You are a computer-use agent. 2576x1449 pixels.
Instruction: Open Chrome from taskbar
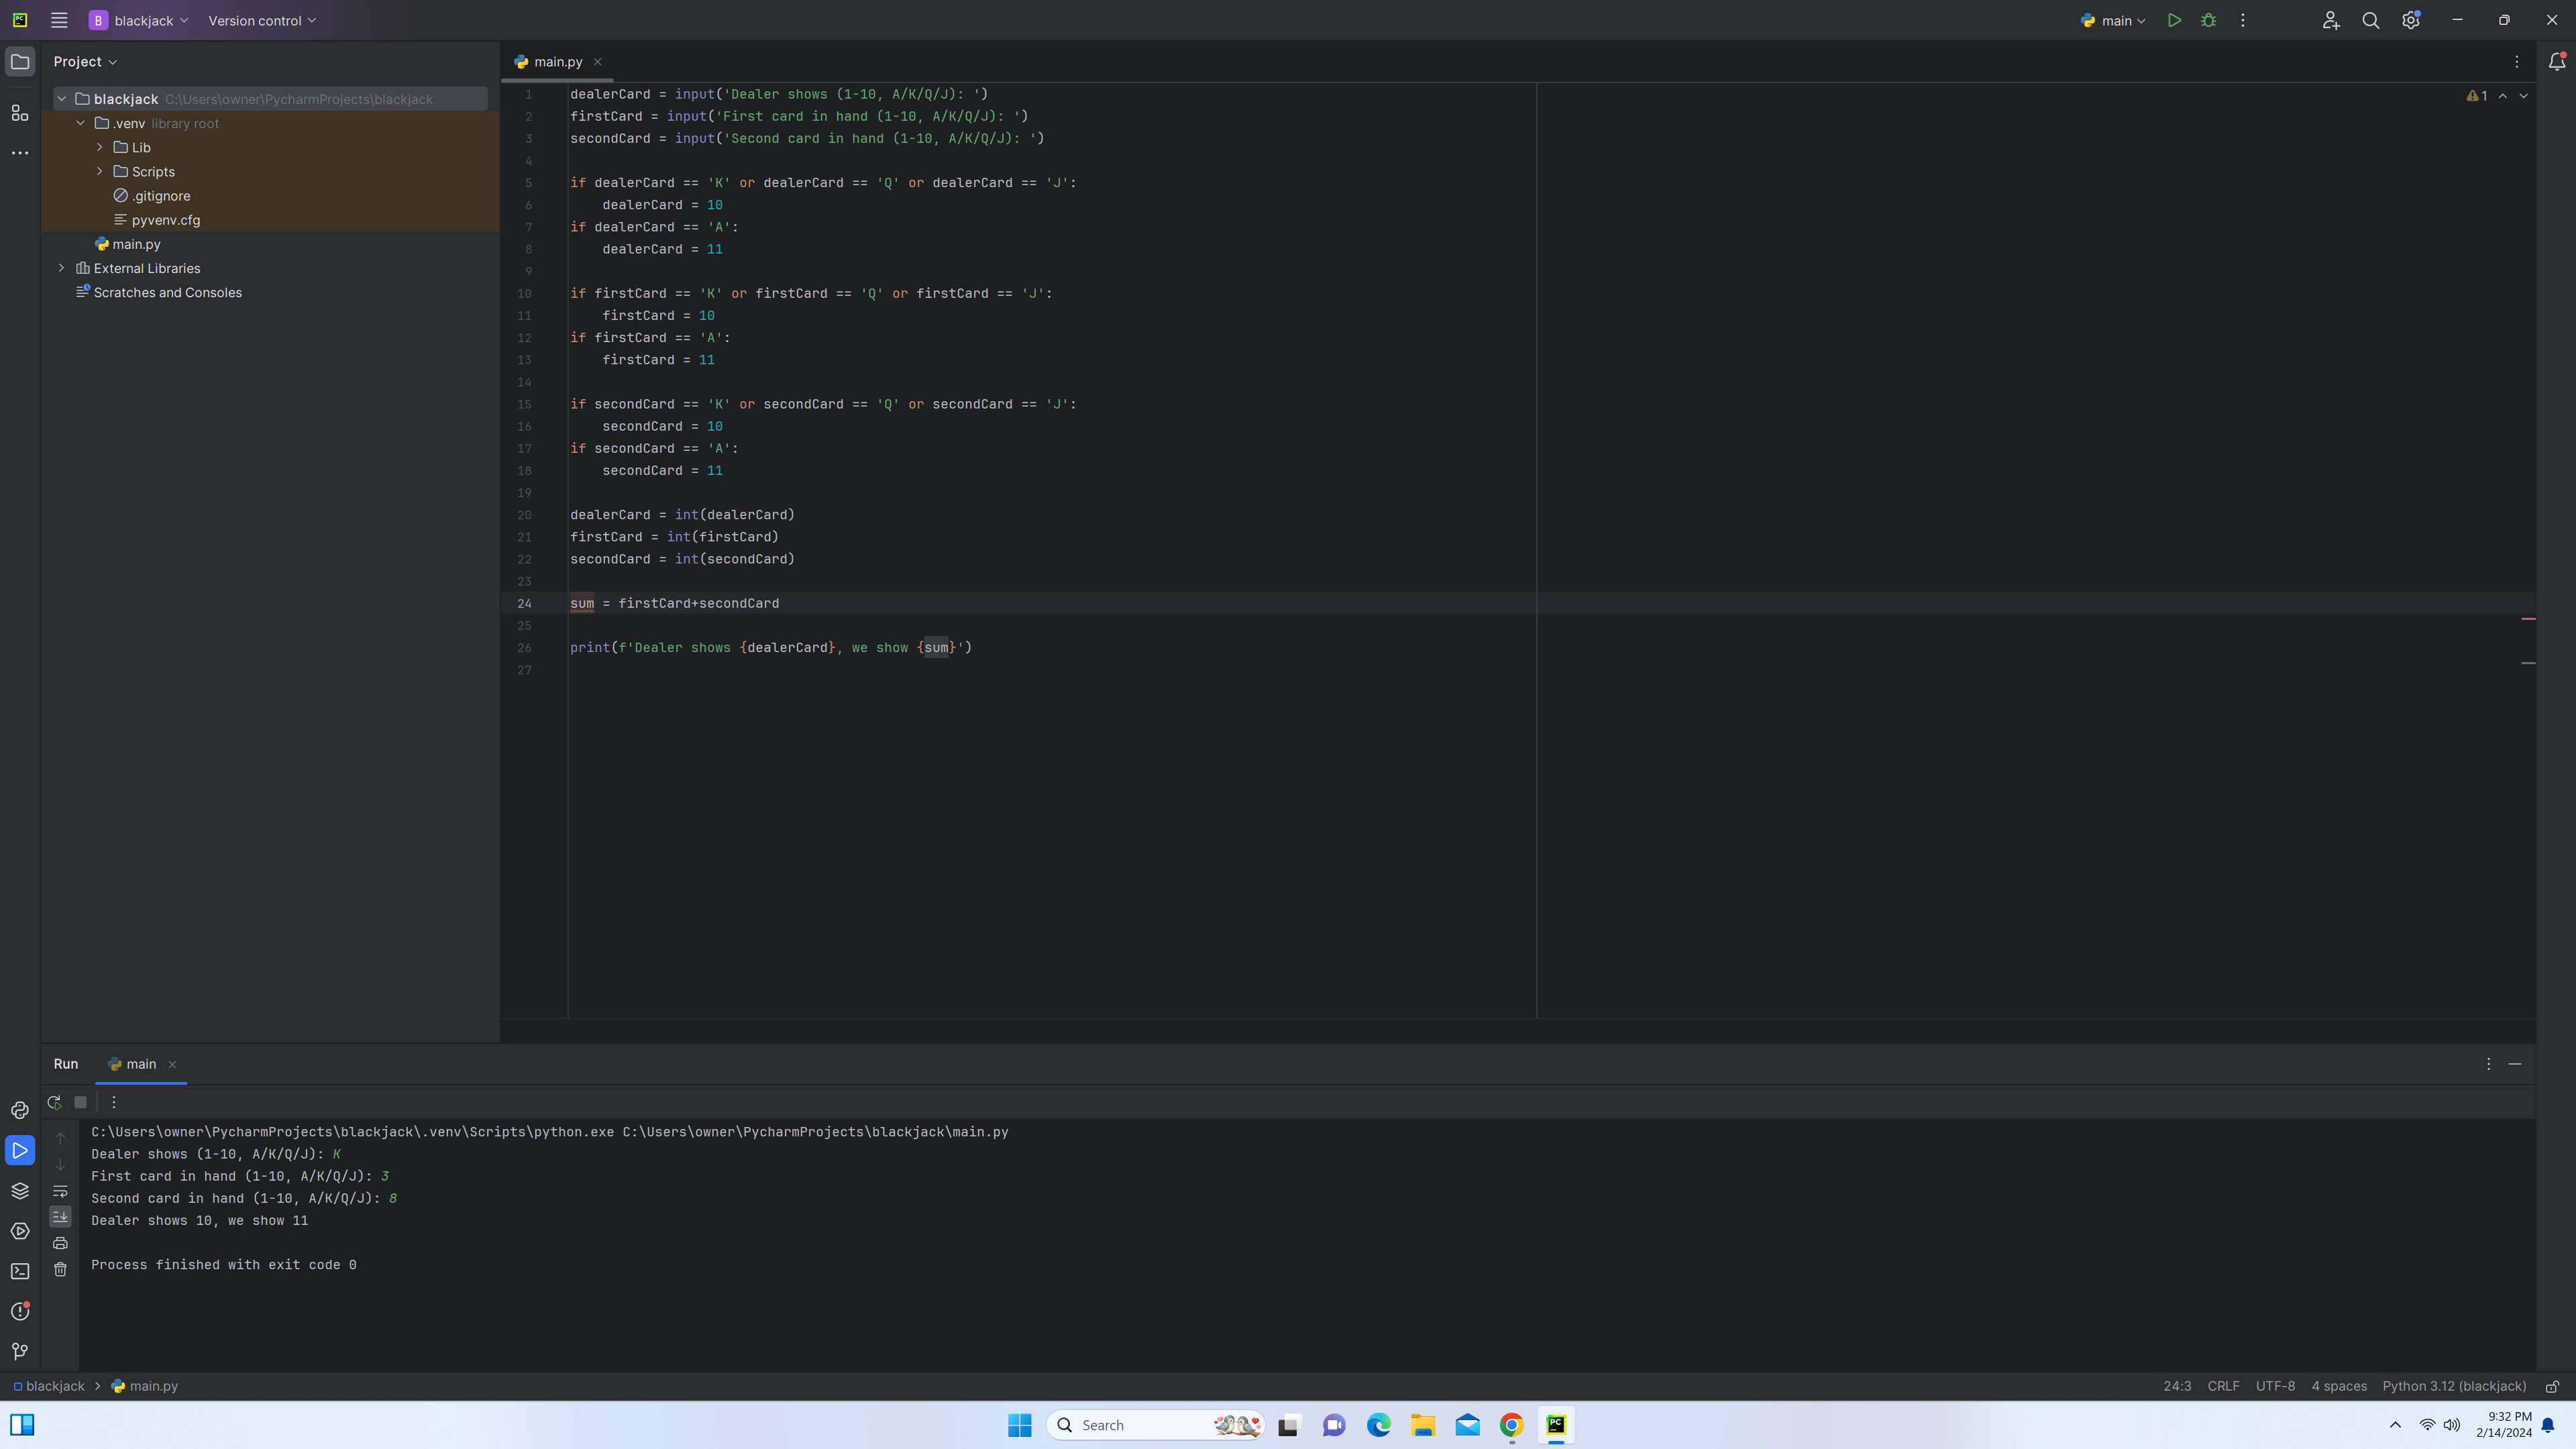[x=1511, y=1425]
